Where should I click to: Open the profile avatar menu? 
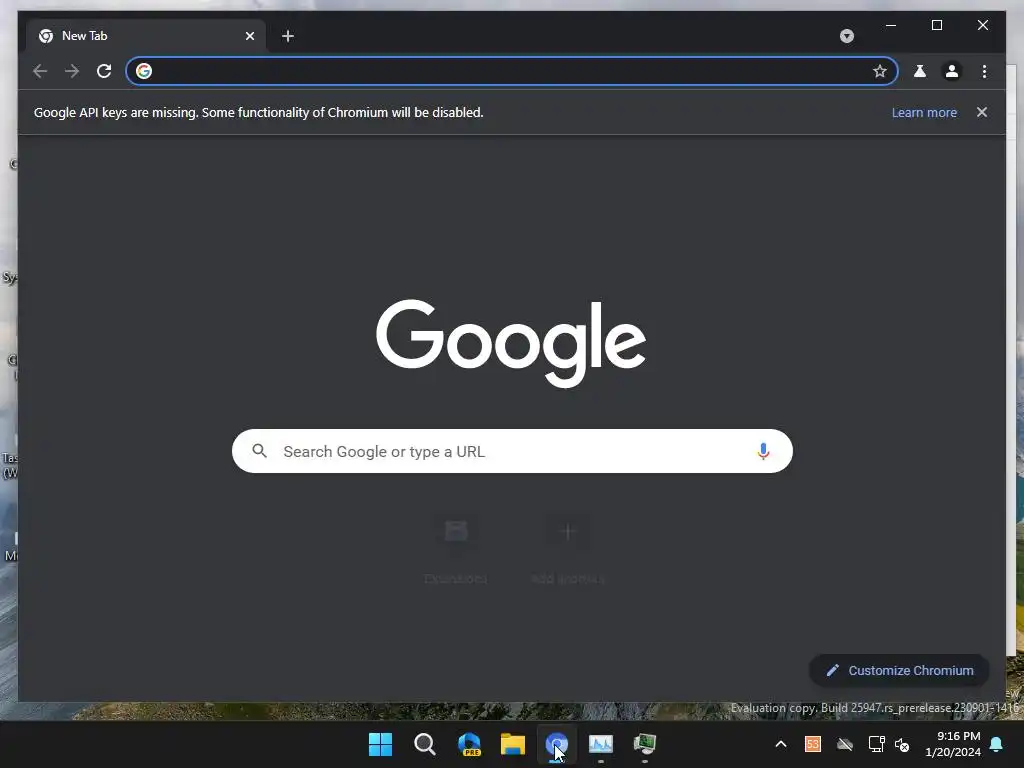click(x=952, y=71)
